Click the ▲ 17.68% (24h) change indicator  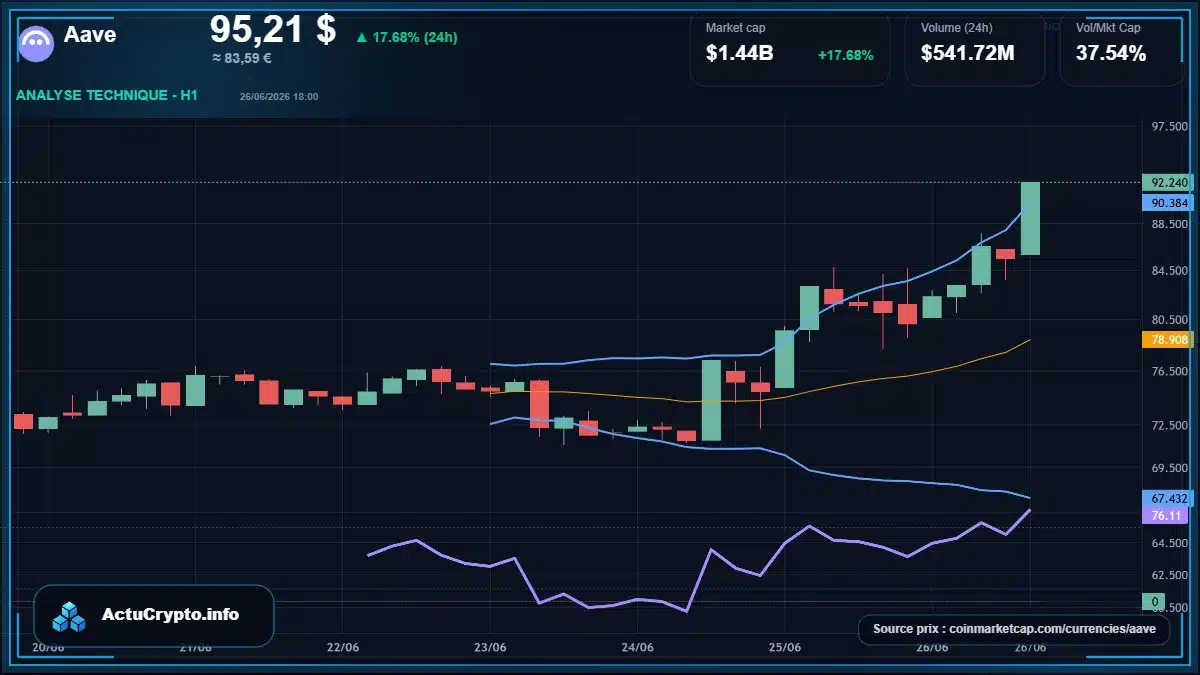coord(406,37)
